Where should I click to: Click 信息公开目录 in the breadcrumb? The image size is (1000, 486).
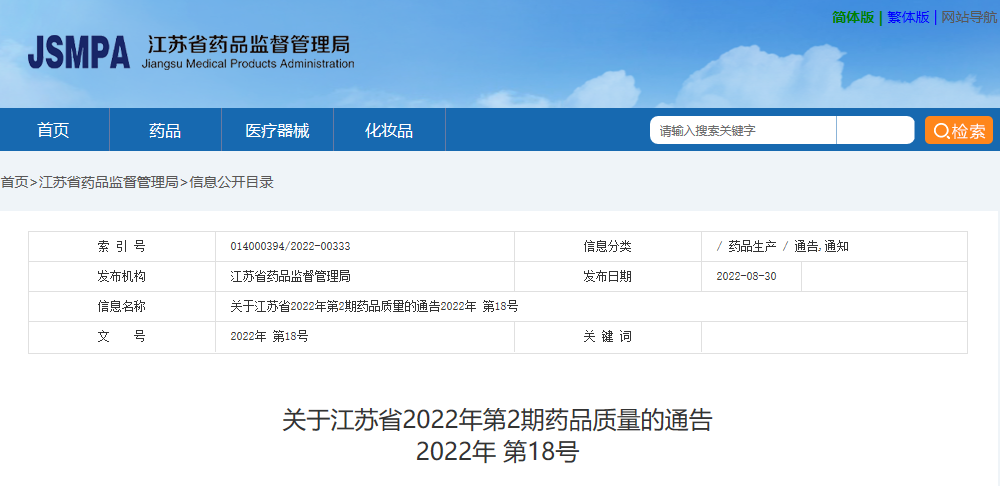(x=232, y=182)
